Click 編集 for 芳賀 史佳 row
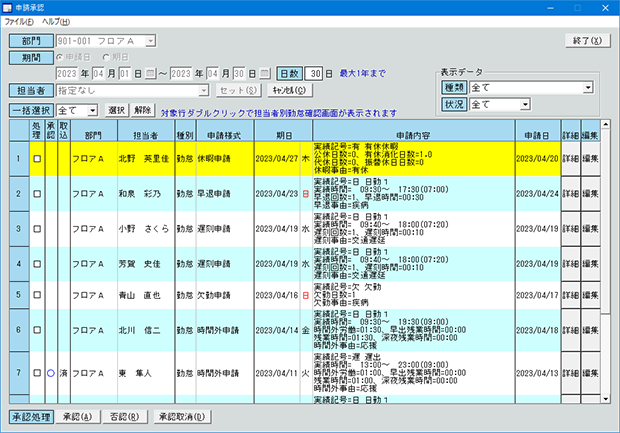Image resolution: width=620 pixels, height=433 pixels. click(590, 264)
